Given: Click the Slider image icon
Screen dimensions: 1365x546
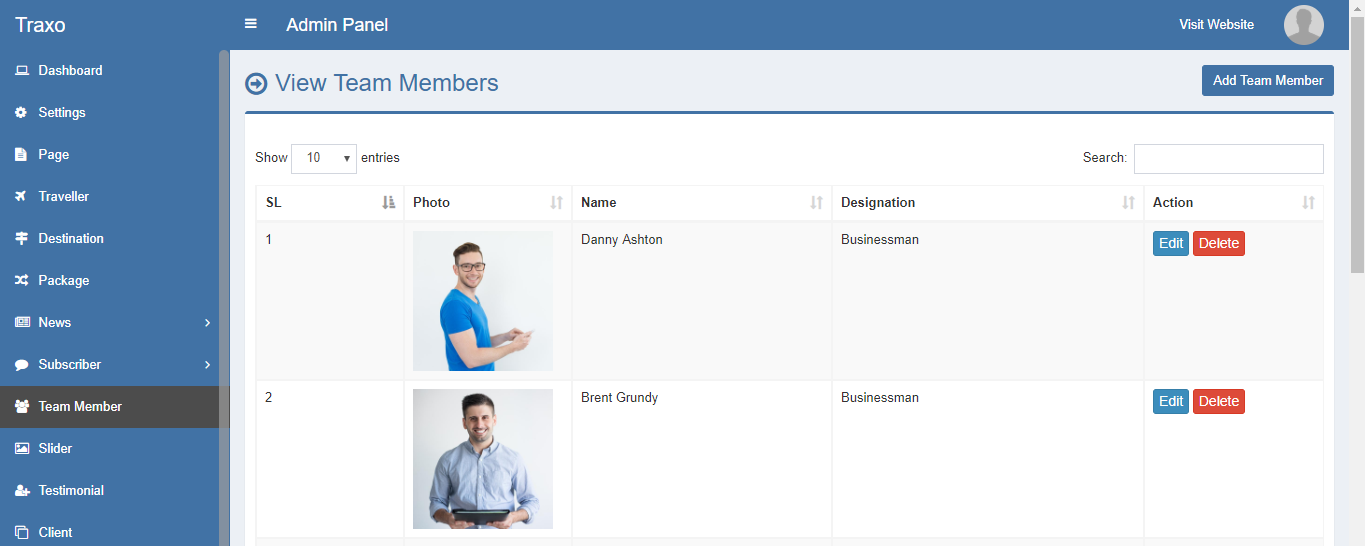Looking at the screenshot, I should click(x=21, y=449).
